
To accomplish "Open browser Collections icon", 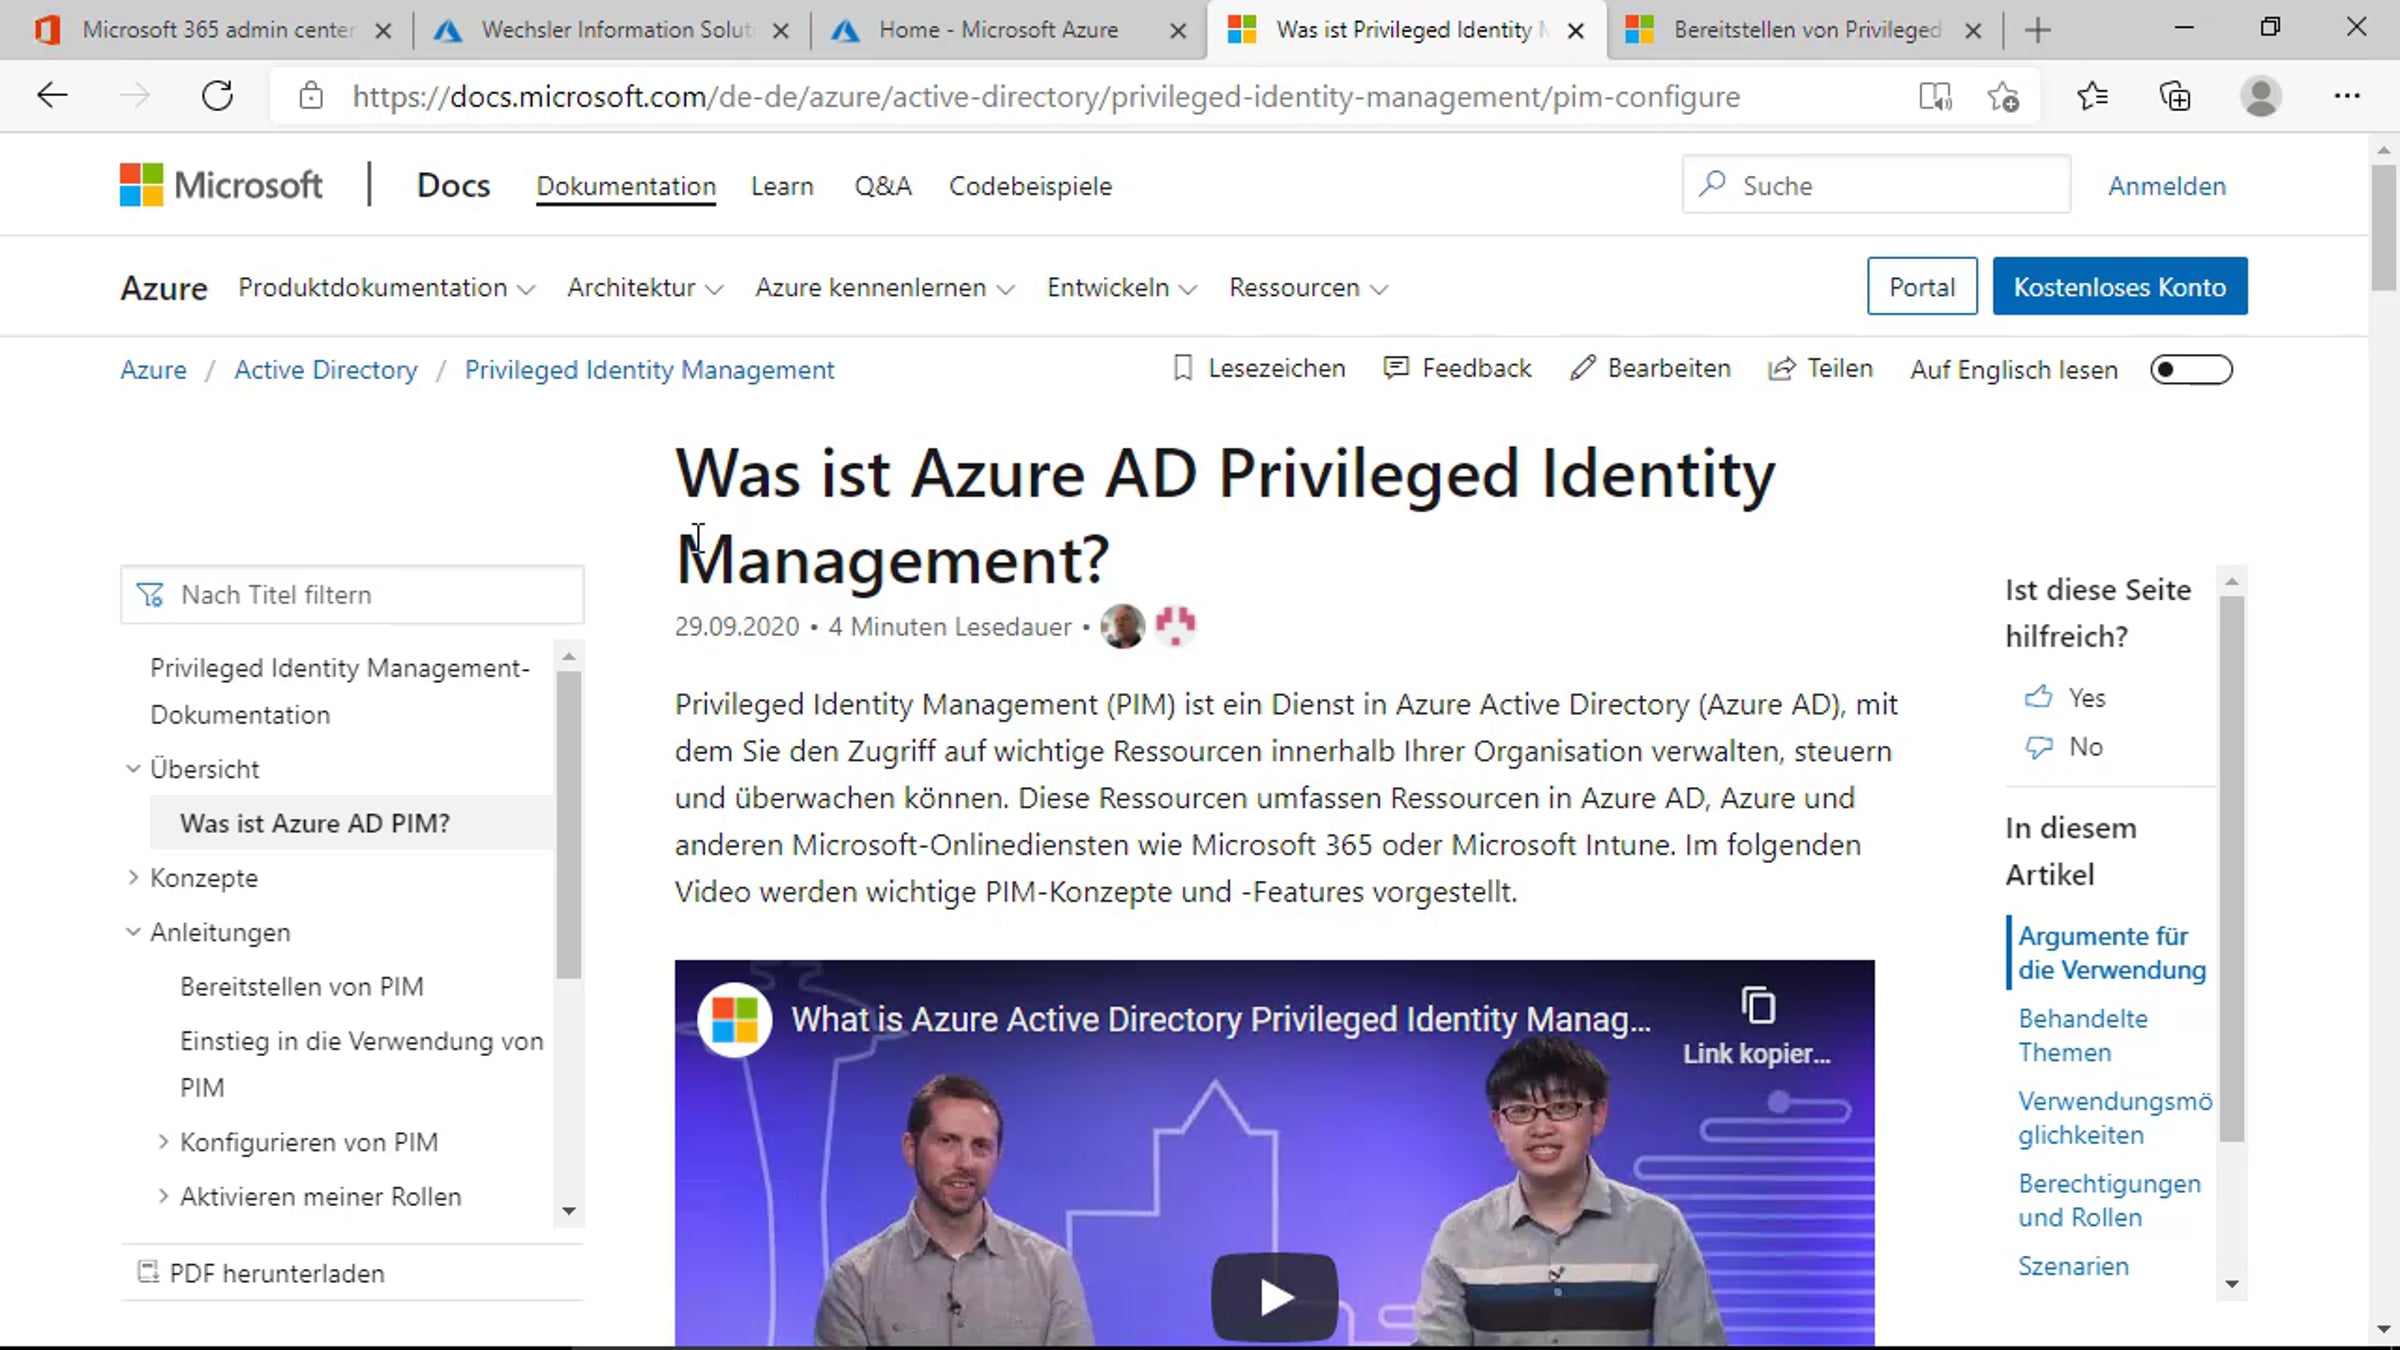I will 2175,96.
